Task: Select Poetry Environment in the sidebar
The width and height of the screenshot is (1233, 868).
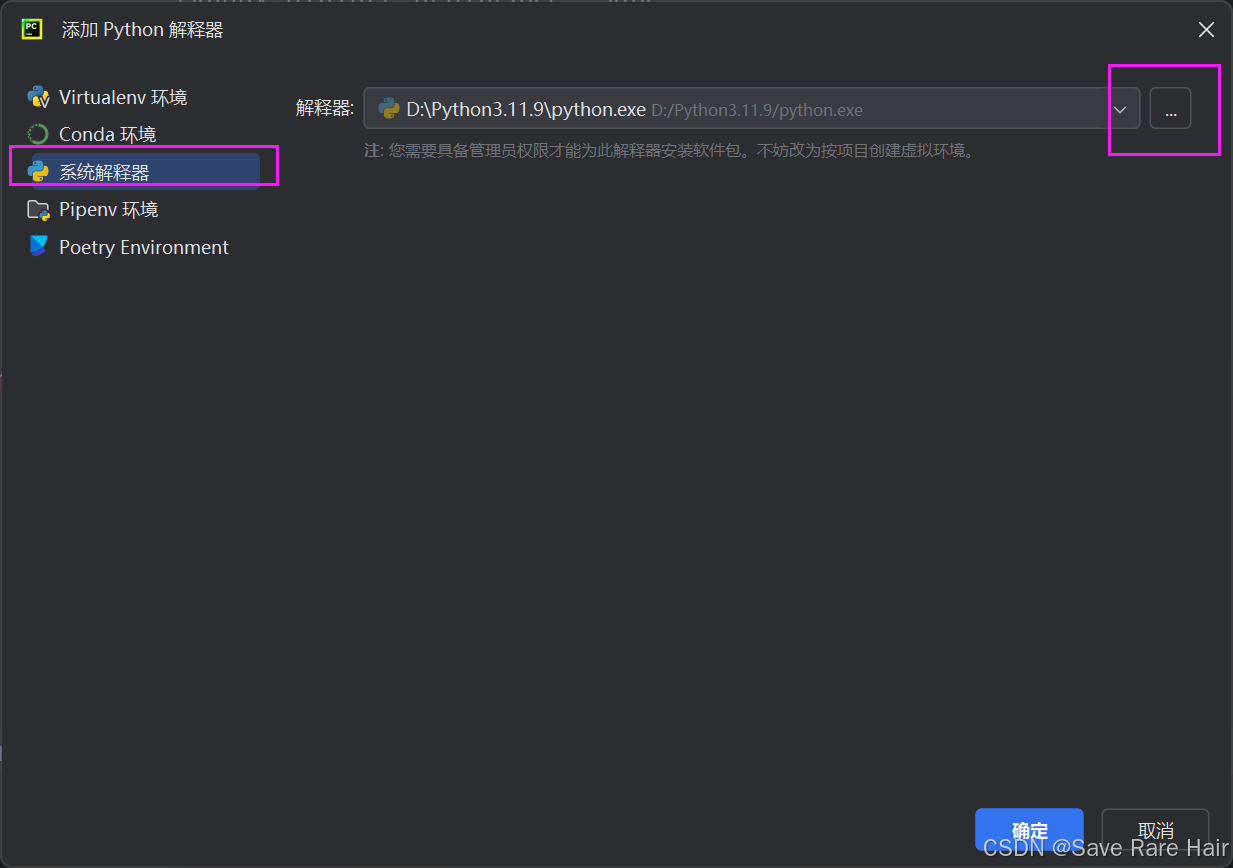Action: click(144, 246)
